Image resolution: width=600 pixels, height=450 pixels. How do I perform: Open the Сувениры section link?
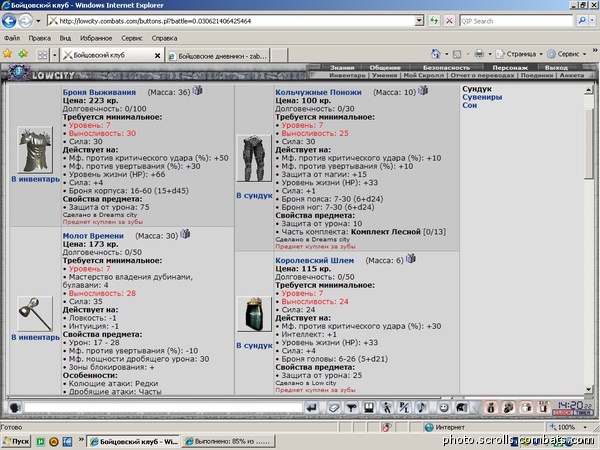(482, 97)
